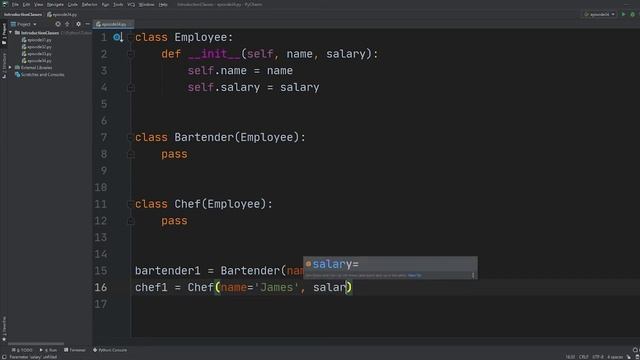Open the Terminal tool window
The width and height of the screenshot is (640, 360).
(x=75, y=350)
